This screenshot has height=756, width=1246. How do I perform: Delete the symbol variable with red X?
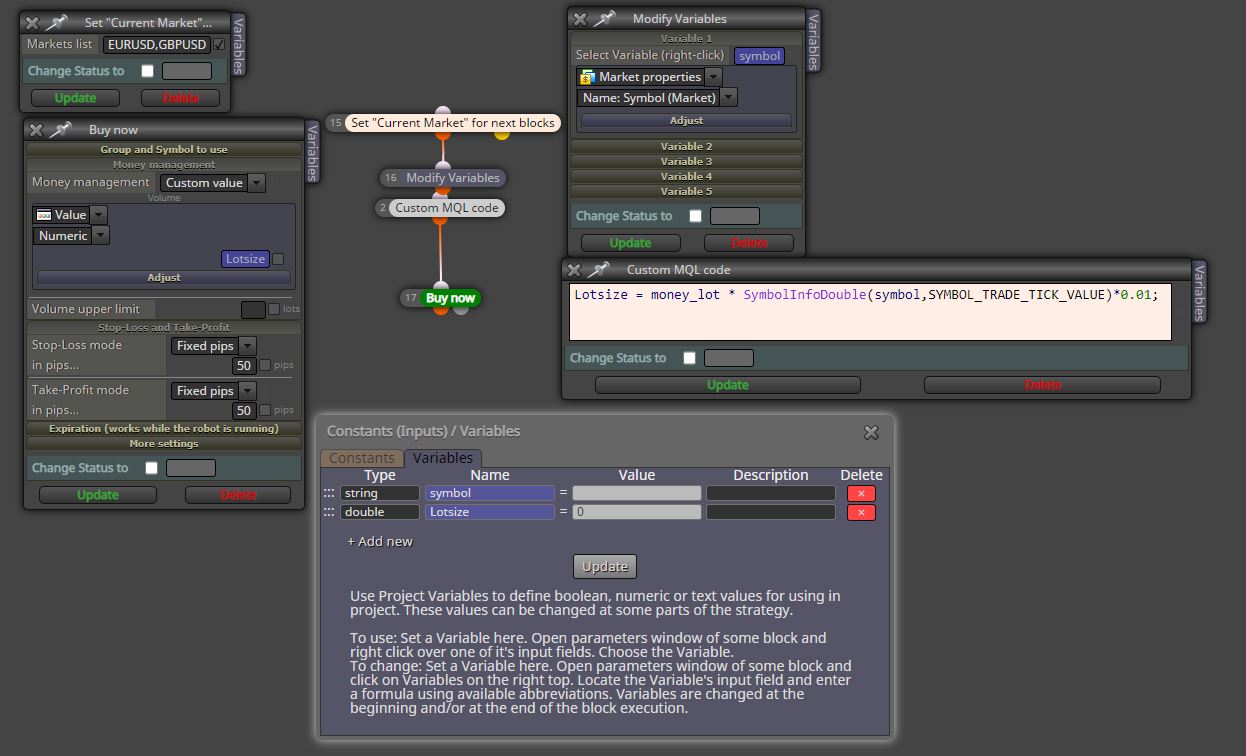(861, 493)
